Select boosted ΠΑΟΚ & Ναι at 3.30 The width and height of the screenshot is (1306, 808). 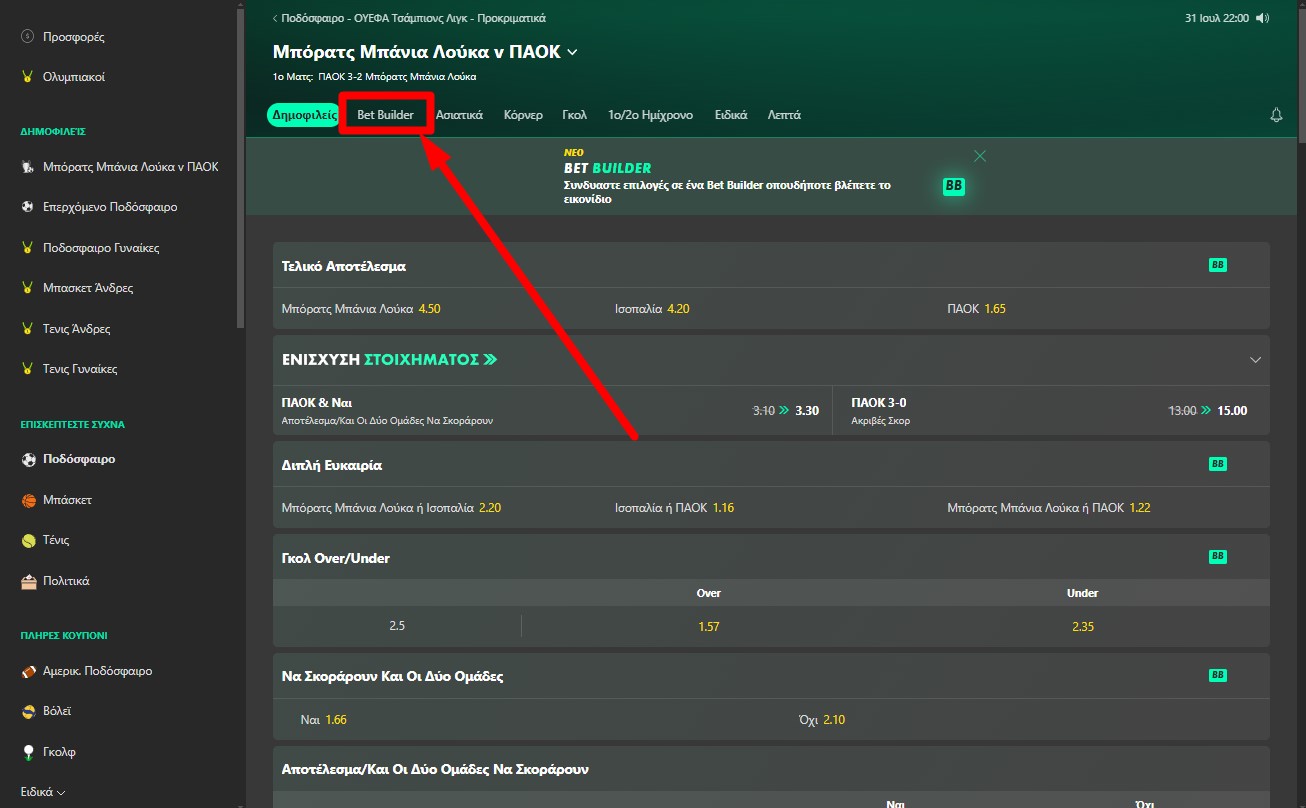pyautogui.click(x=552, y=411)
